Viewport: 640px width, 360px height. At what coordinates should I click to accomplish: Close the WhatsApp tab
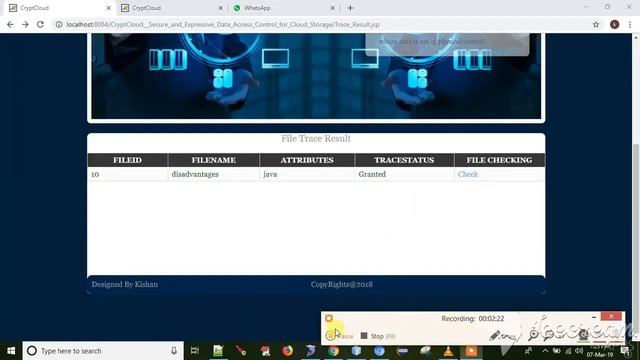[332, 8]
